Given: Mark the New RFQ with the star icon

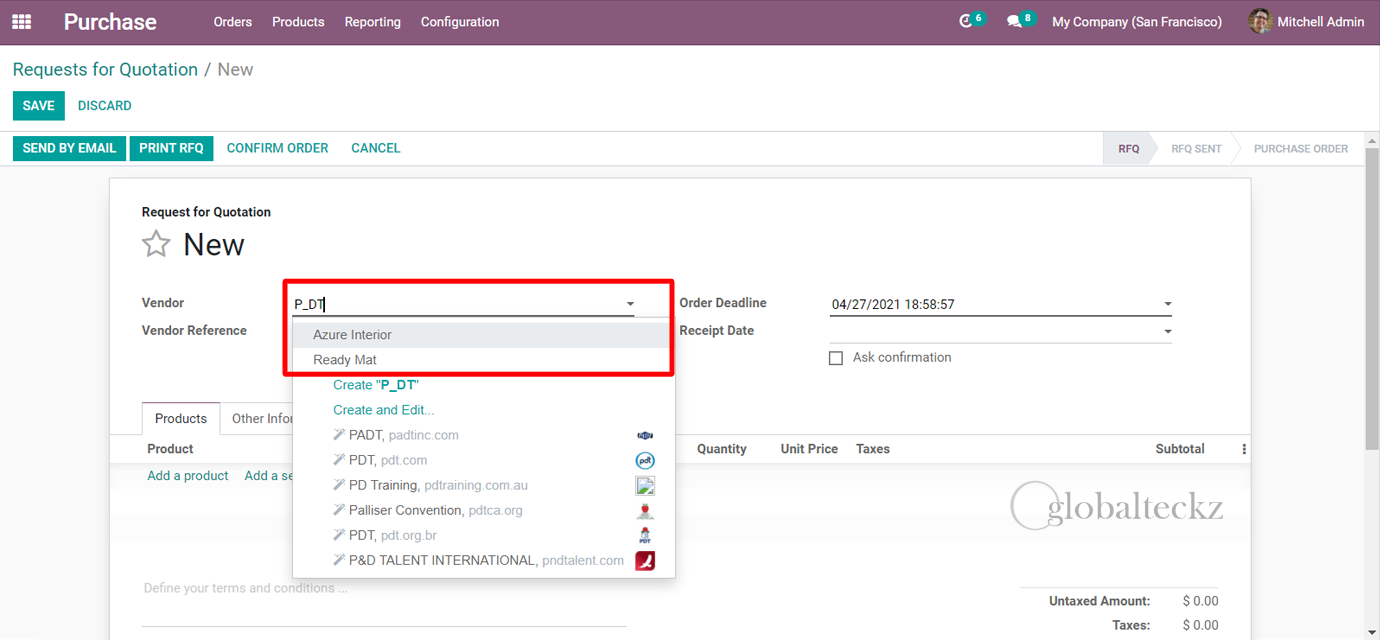Looking at the screenshot, I should (156, 244).
